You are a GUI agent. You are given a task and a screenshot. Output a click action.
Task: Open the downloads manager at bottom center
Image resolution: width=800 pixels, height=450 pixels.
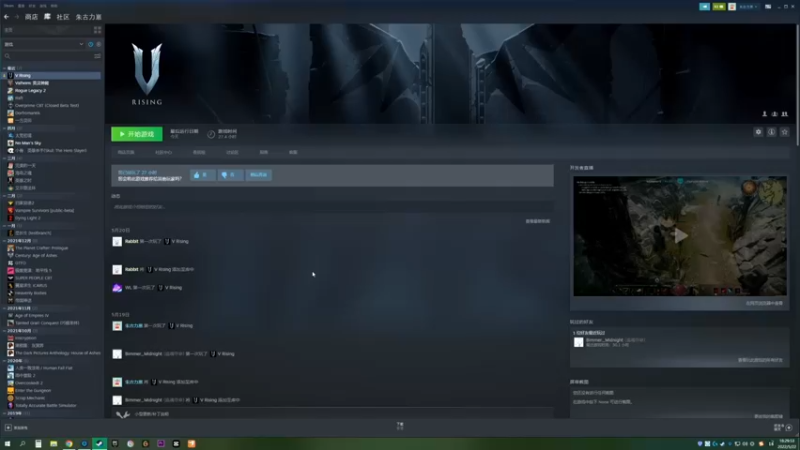tap(400, 426)
